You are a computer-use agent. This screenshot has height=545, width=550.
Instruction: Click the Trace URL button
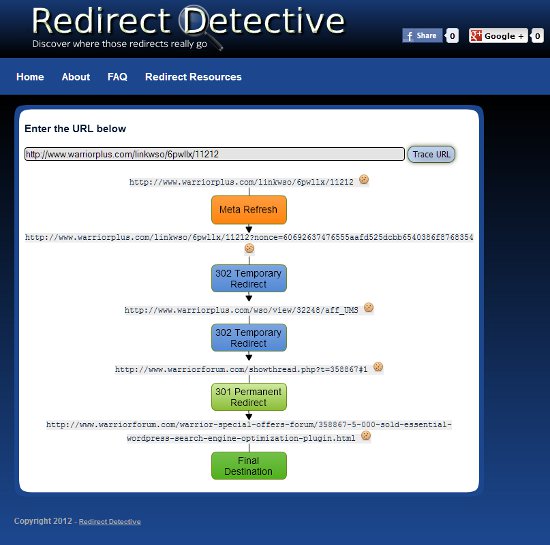[x=431, y=154]
